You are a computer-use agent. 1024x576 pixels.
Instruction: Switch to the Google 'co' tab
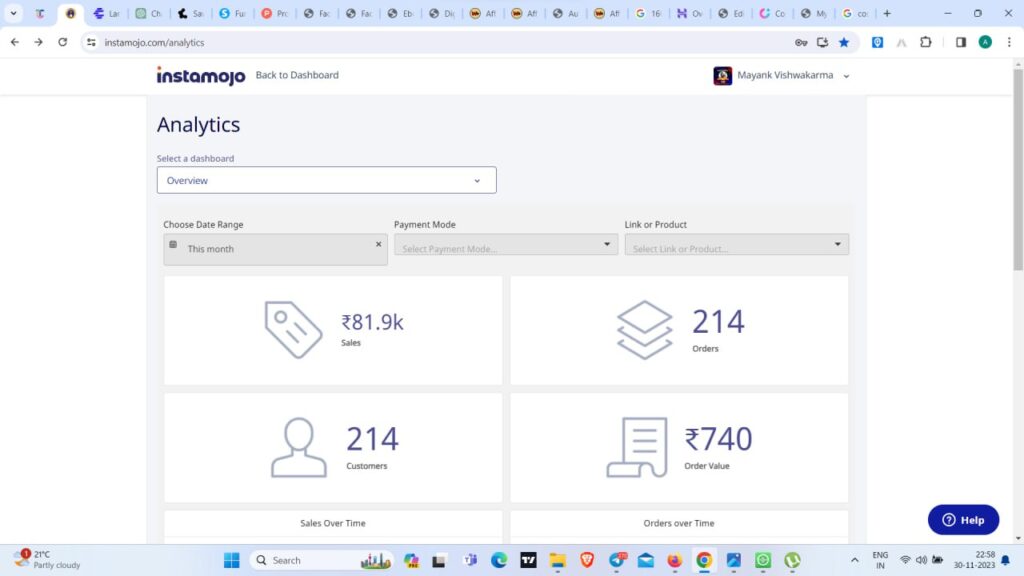click(855, 14)
